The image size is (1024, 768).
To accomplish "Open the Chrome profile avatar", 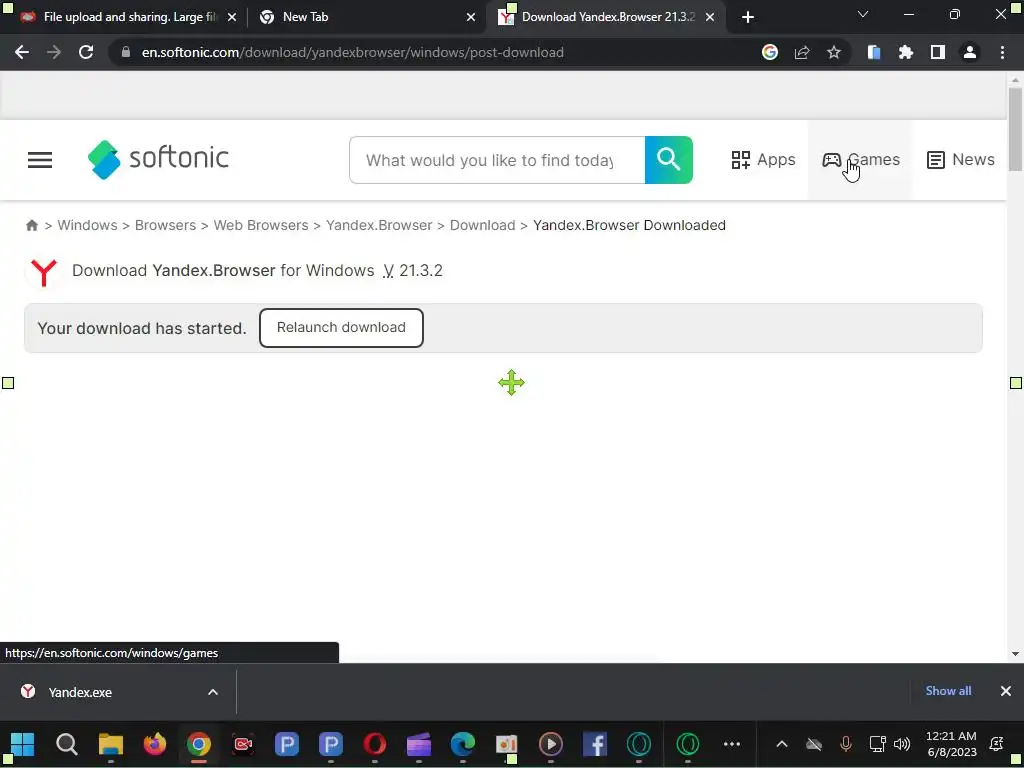I will pyautogui.click(x=970, y=52).
